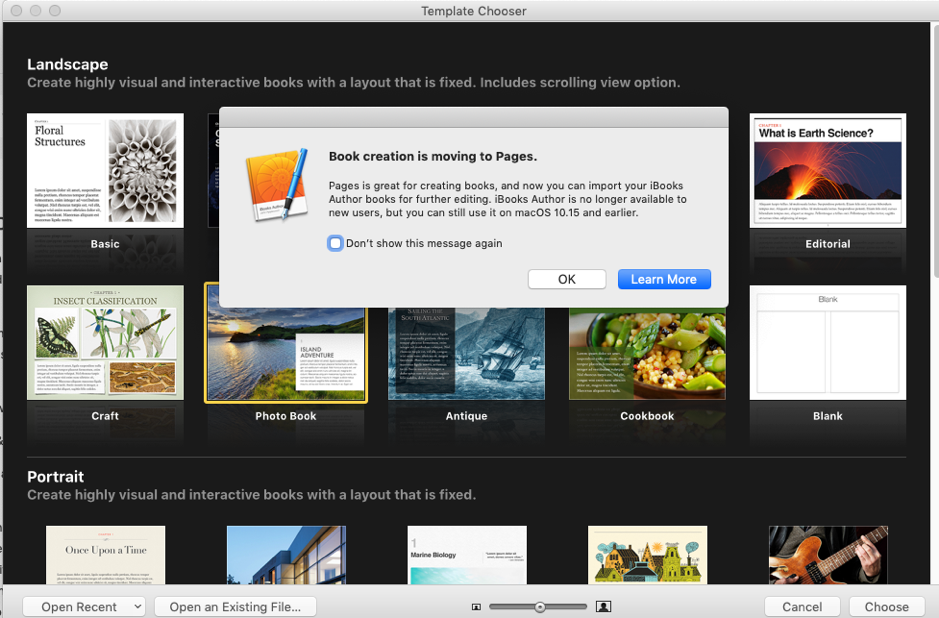The height and width of the screenshot is (618, 939).
Task: Click Open an Existing File button
Action: click(235, 607)
